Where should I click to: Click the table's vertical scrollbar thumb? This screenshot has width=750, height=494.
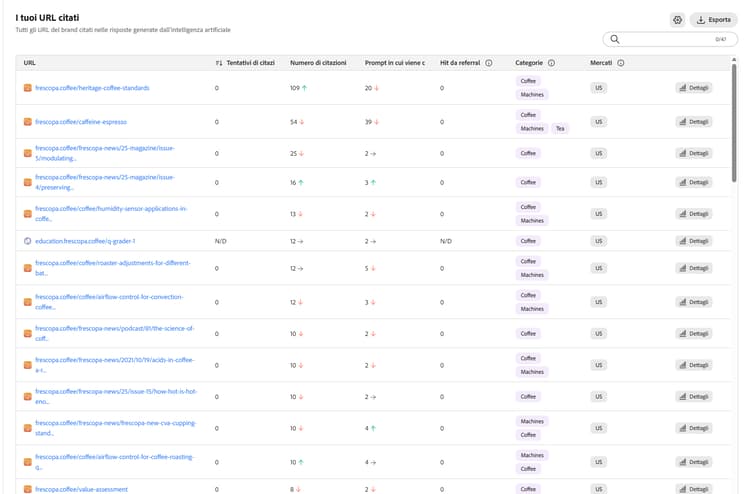(x=734, y=123)
